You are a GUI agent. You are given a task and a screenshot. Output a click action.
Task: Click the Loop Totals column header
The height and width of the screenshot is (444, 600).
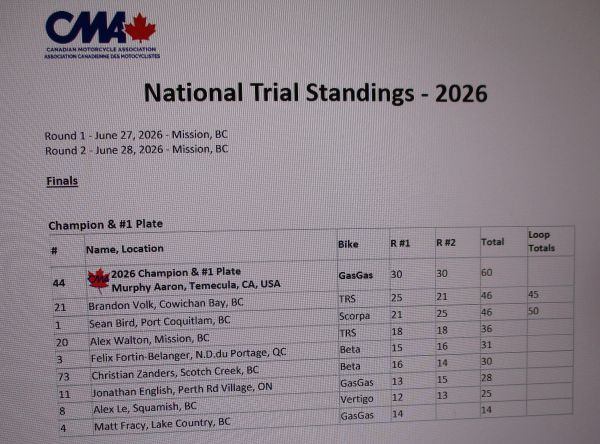click(x=541, y=241)
